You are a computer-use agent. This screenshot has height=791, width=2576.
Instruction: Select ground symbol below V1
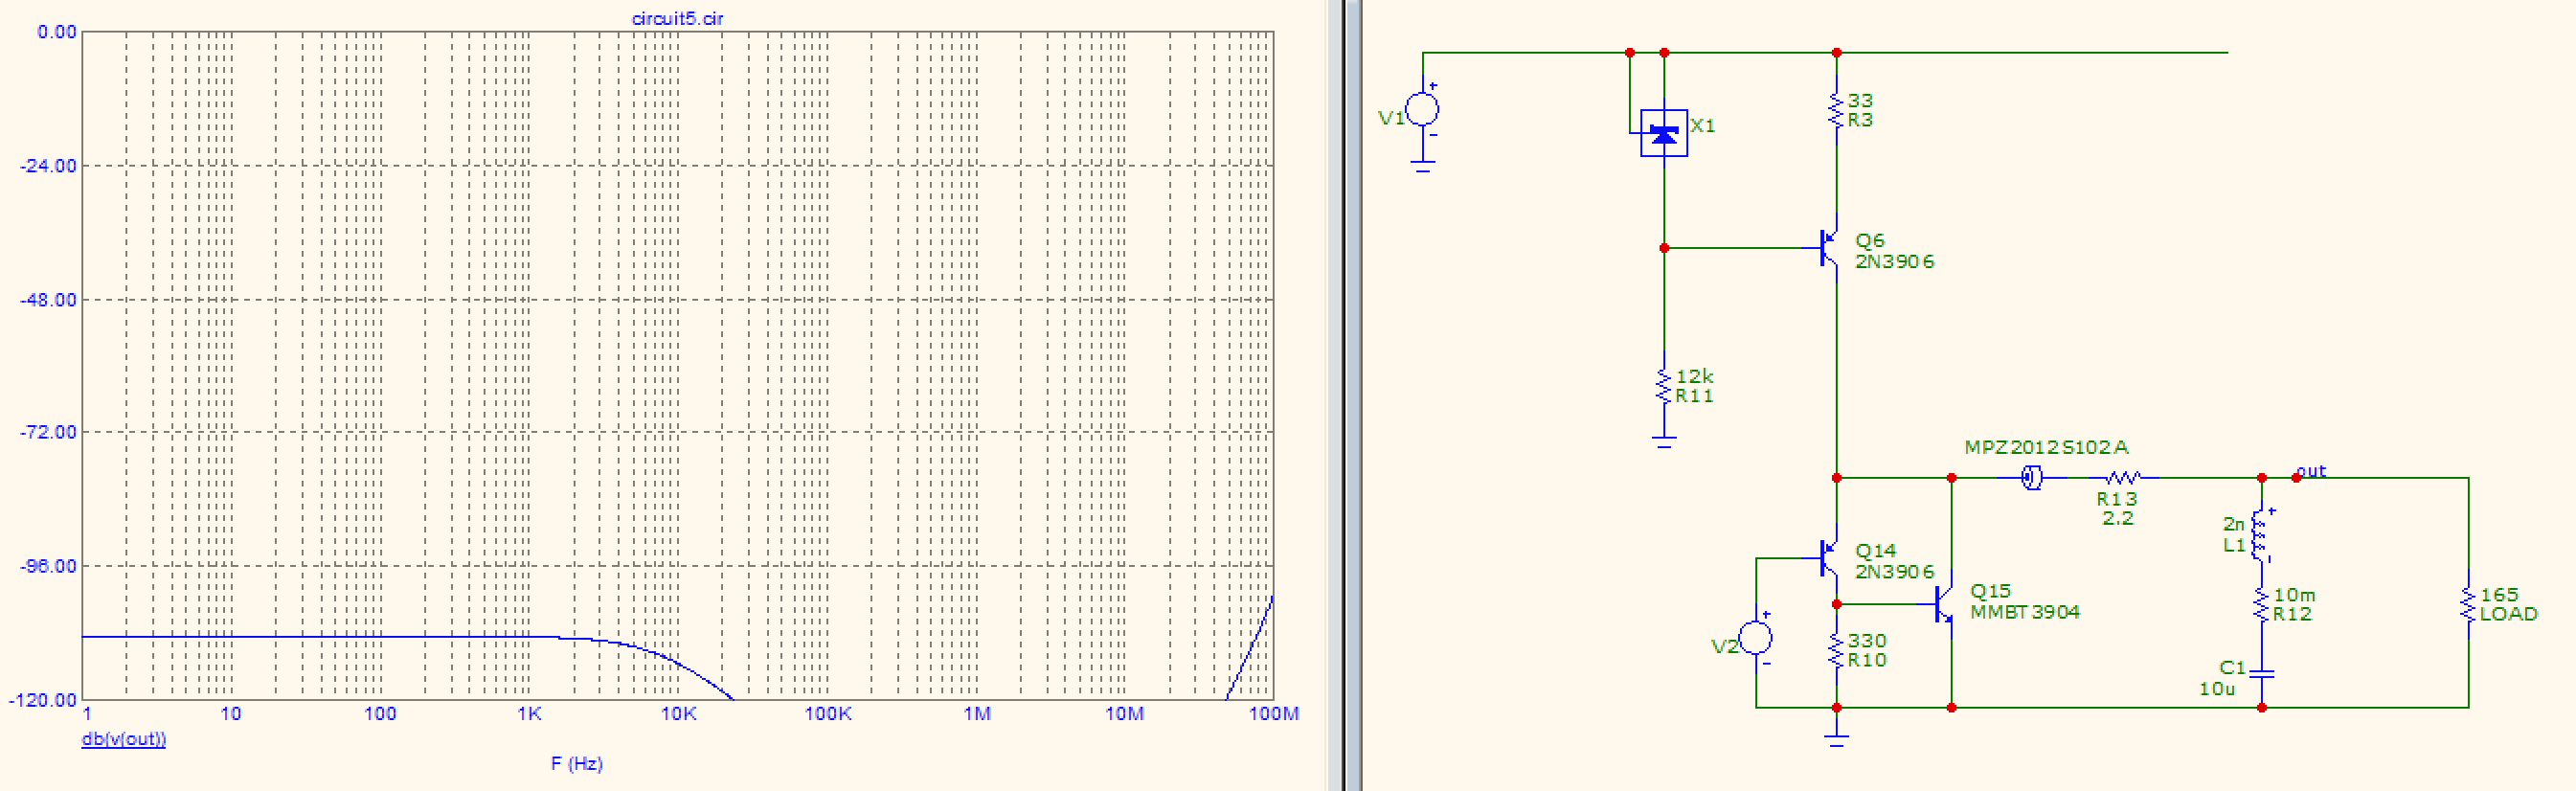1423,167
